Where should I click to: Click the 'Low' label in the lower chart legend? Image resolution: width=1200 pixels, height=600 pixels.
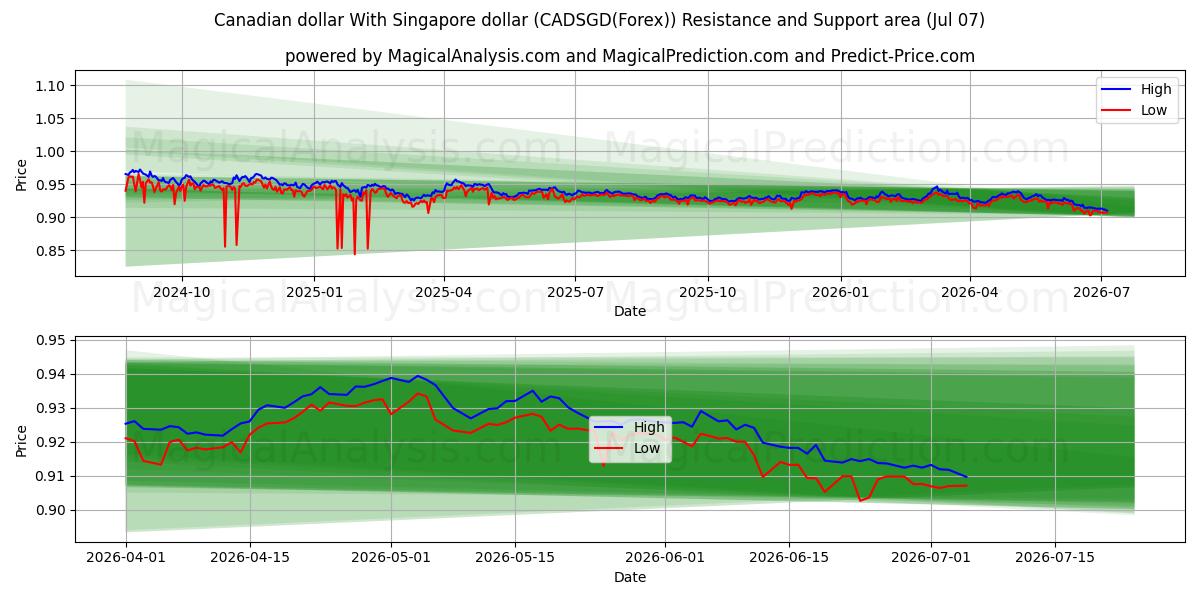pyautogui.click(x=647, y=448)
